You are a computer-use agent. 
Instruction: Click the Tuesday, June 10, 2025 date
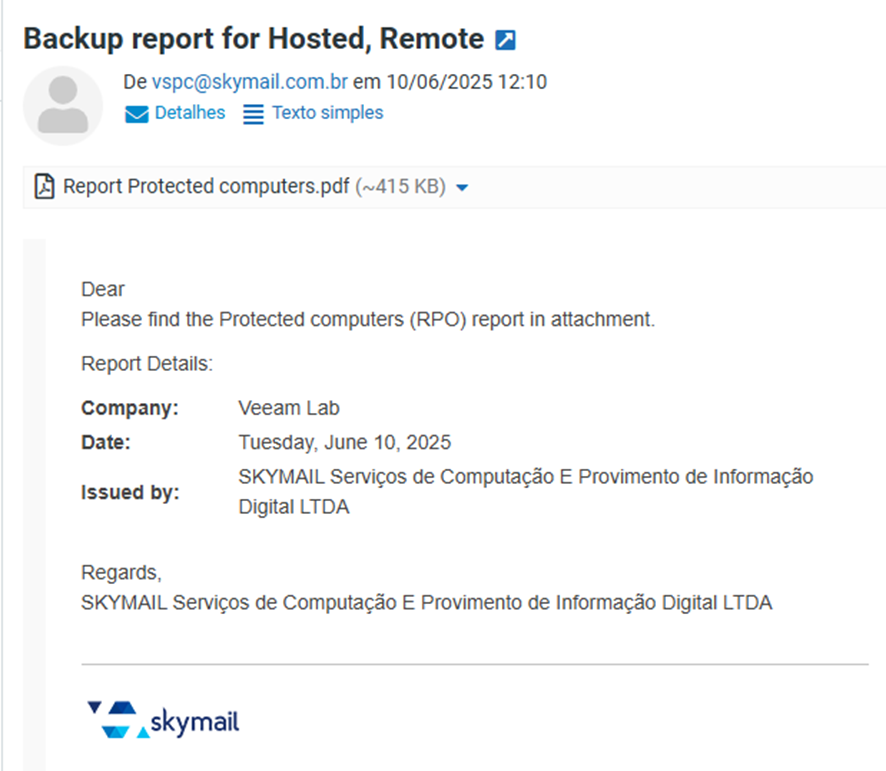click(344, 441)
